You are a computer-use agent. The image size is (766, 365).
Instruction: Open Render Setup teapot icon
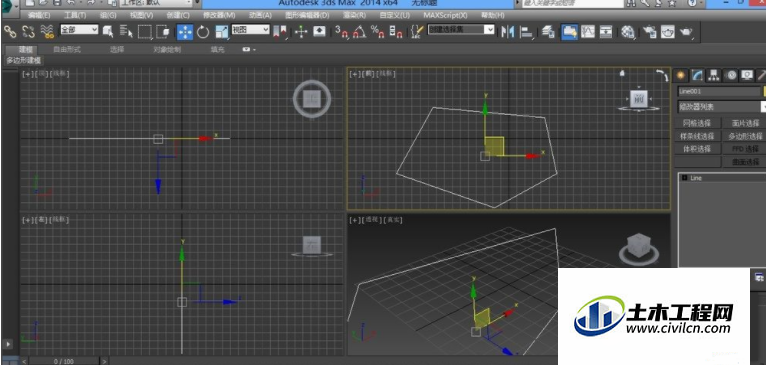[649, 32]
